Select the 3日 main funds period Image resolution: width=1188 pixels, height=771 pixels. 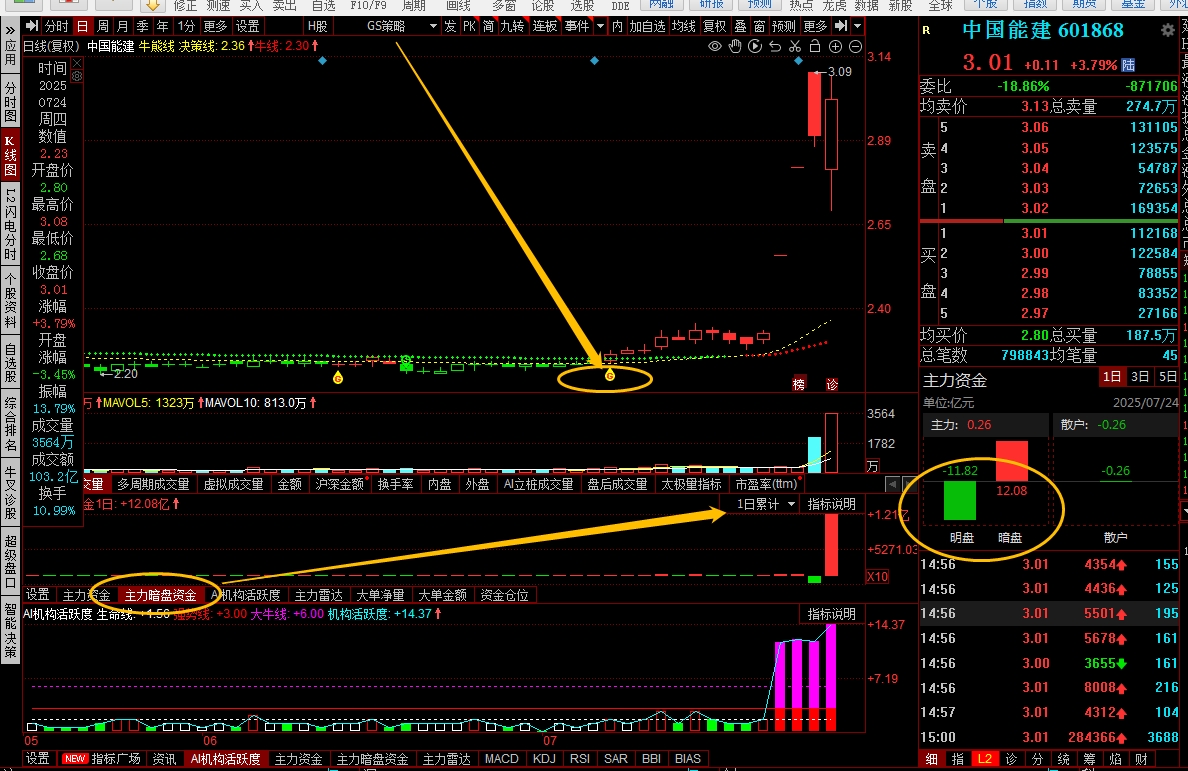(x=1140, y=377)
